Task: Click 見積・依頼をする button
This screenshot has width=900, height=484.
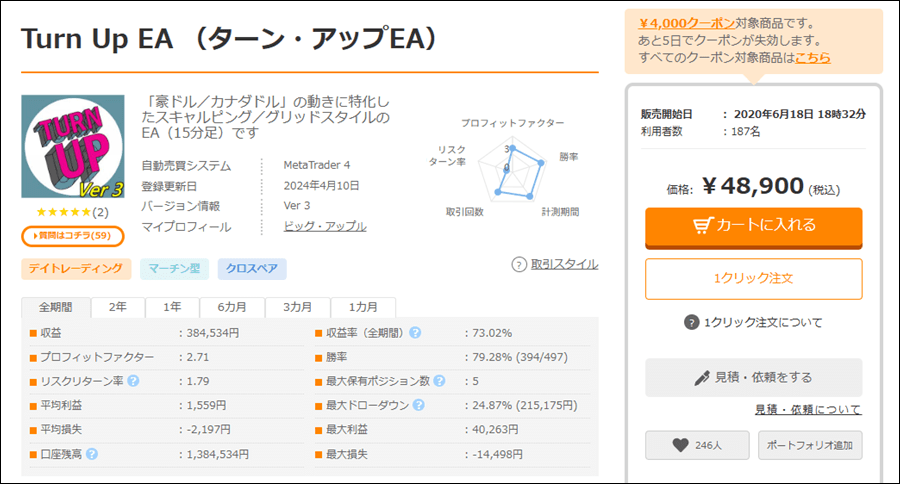Action: (x=754, y=377)
